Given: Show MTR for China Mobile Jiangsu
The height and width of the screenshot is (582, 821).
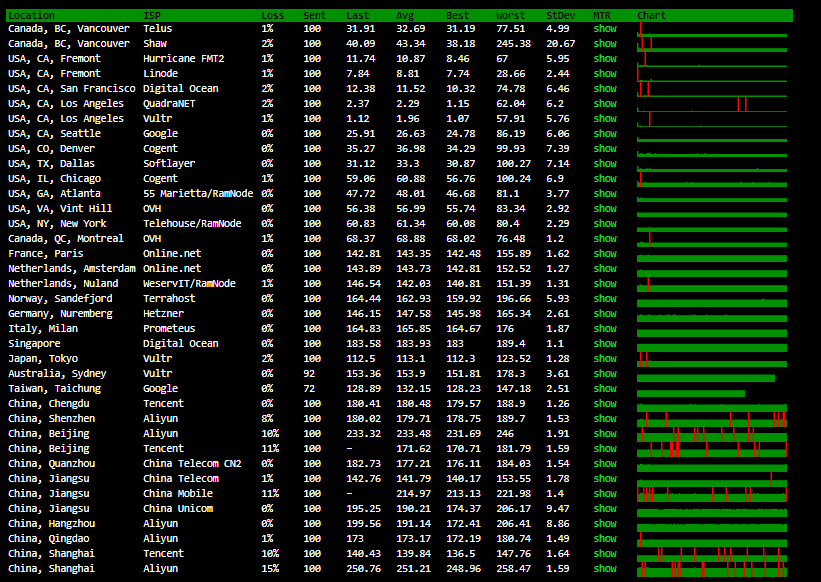Looking at the screenshot, I should click(605, 494).
